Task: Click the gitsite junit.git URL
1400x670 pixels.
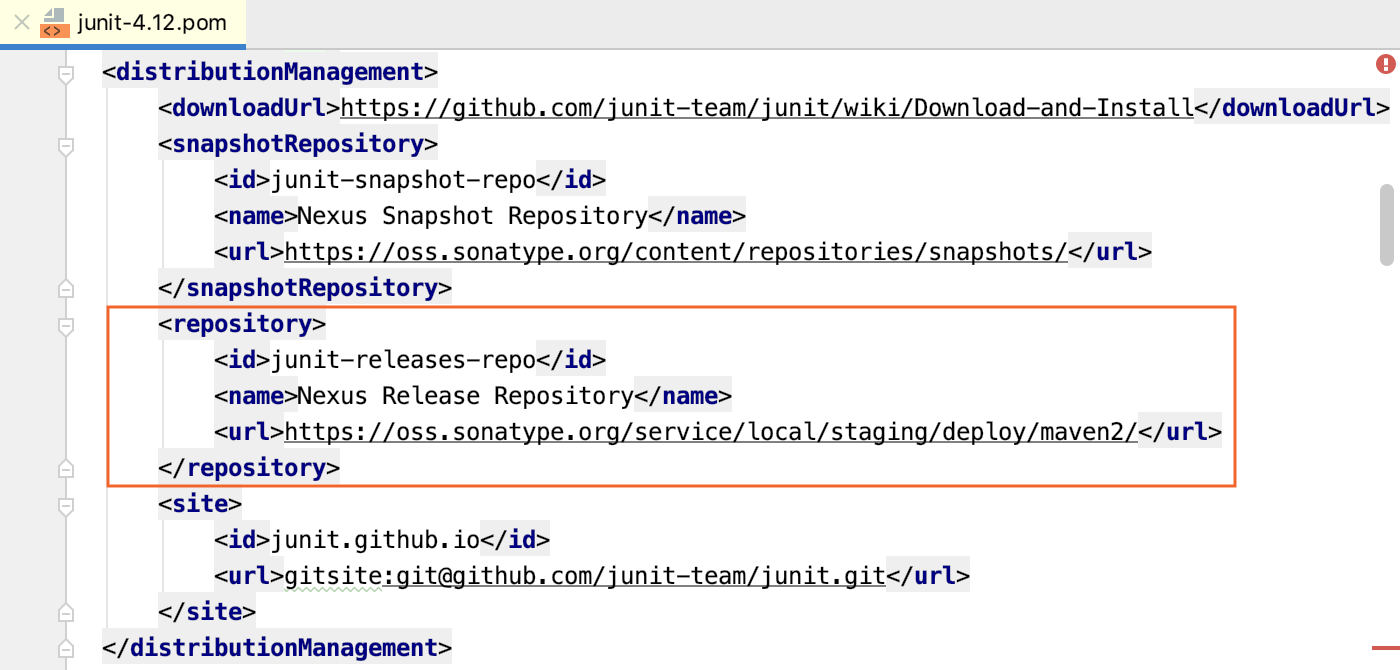Action: click(x=585, y=576)
